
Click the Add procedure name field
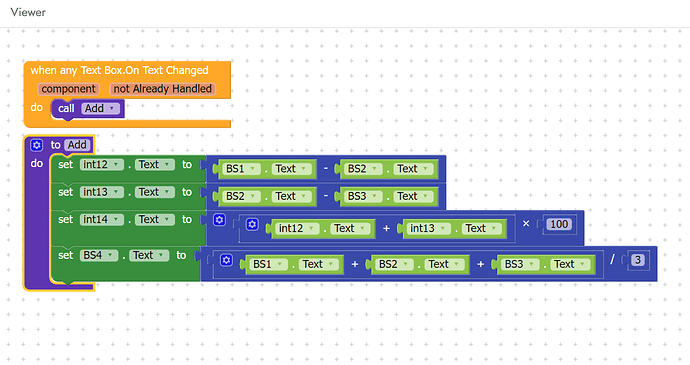[x=77, y=145]
